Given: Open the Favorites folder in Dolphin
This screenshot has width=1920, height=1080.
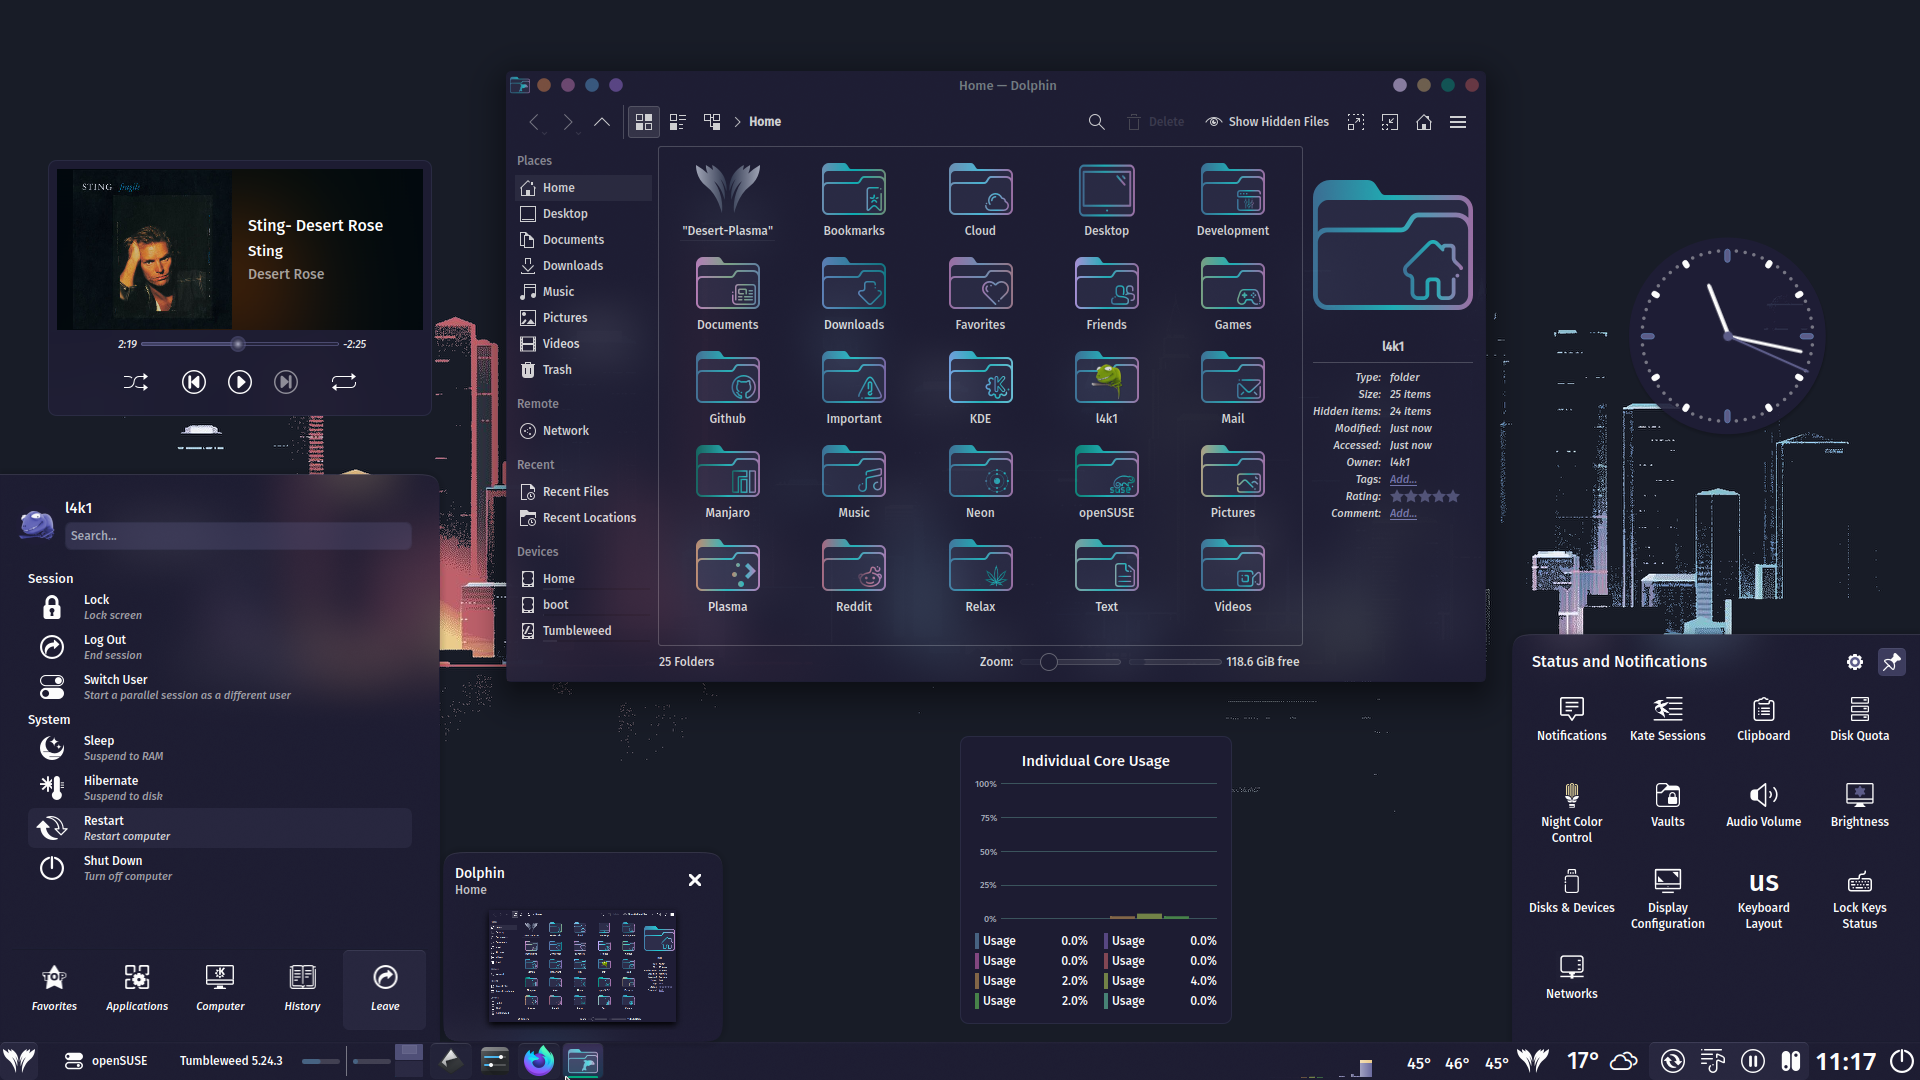Looking at the screenshot, I should tap(980, 294).
